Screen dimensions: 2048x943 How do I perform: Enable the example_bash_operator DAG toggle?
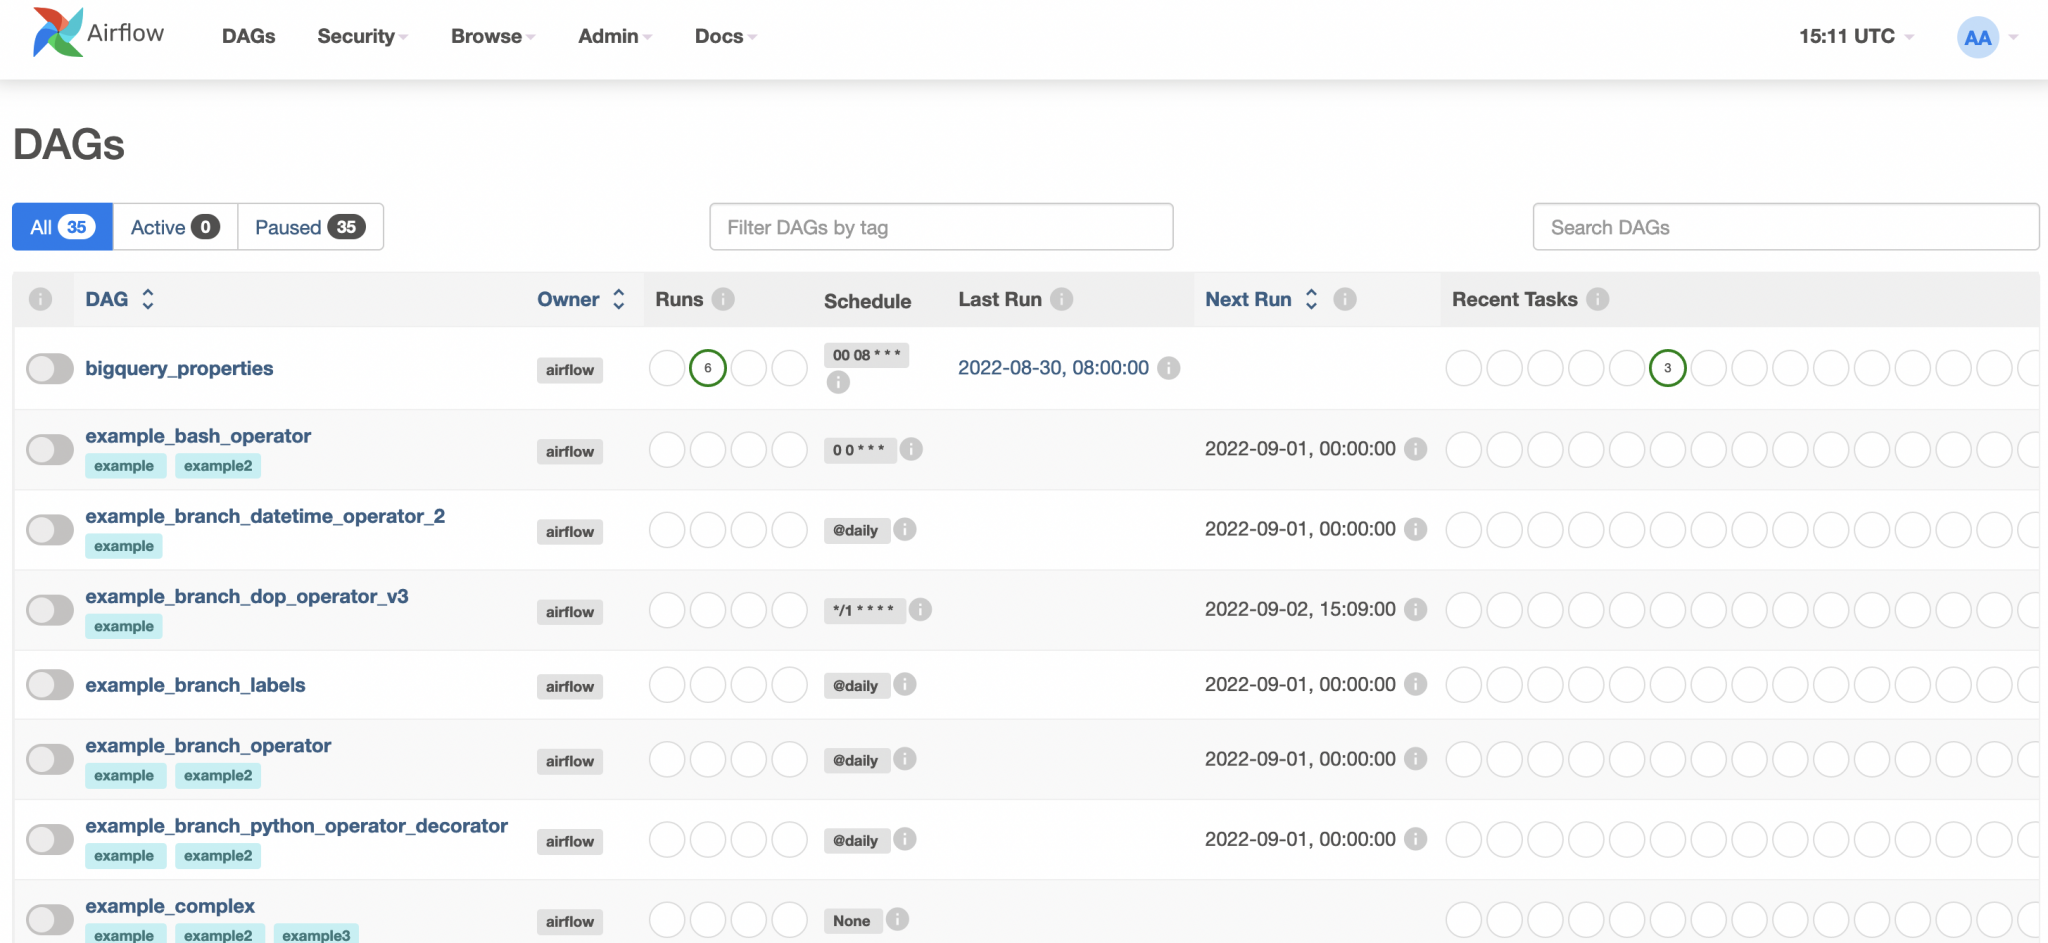tap(50, 449)
